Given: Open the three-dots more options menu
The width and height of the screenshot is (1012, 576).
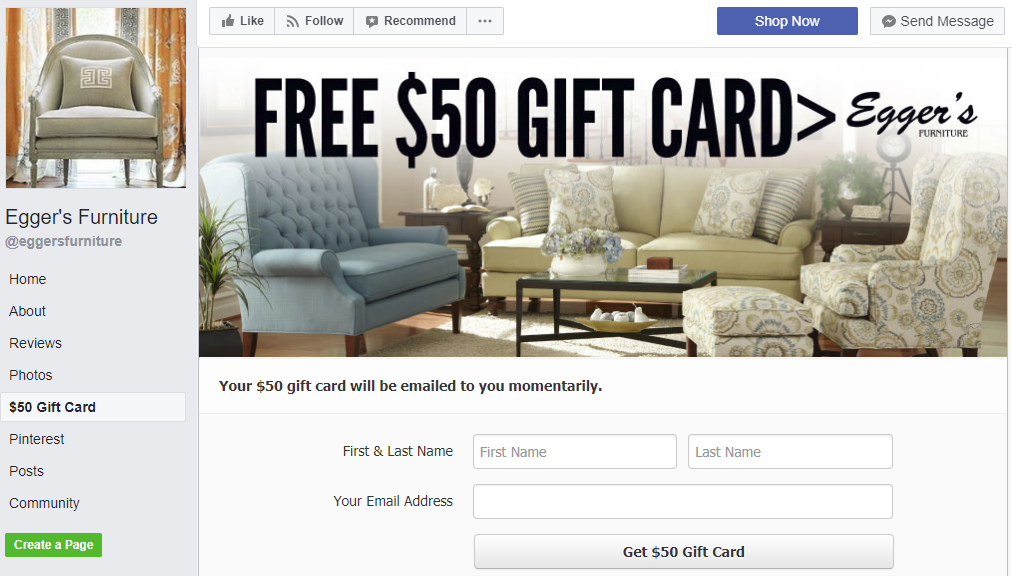Looking at the screenshot, I should [485, 21].
